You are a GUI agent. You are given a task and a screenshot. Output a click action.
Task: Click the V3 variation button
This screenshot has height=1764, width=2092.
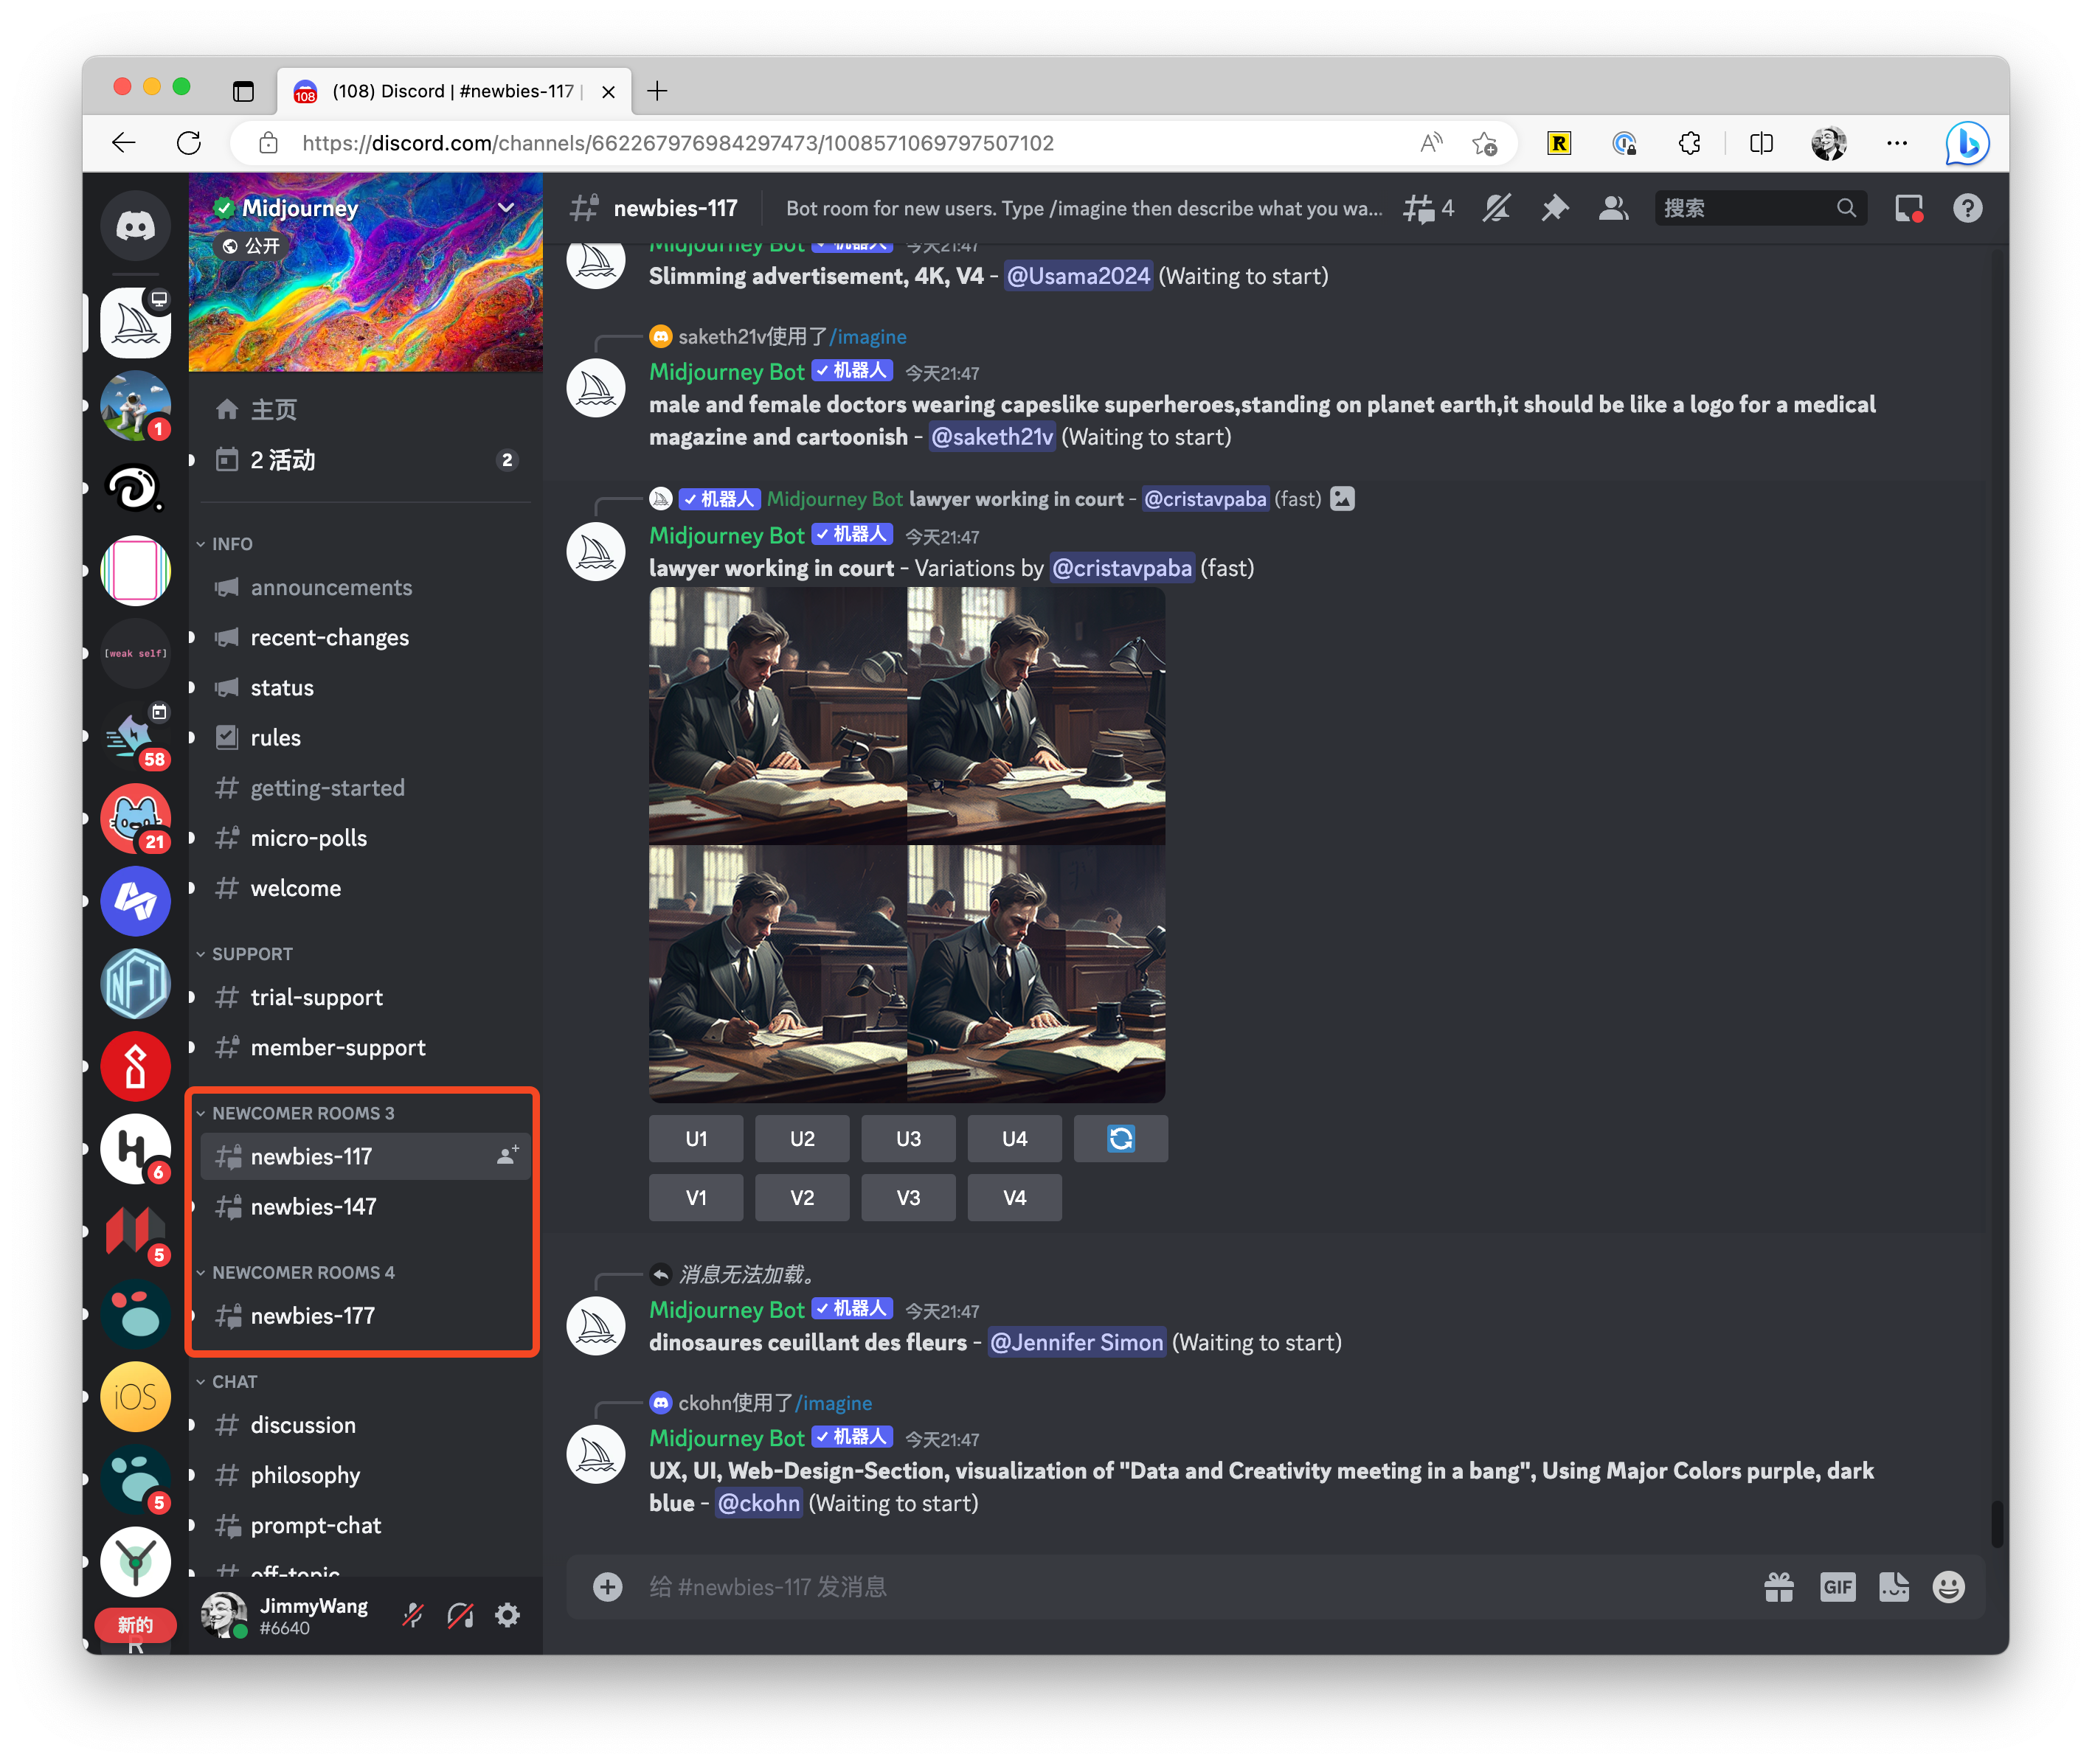[x=909, y=1197]
